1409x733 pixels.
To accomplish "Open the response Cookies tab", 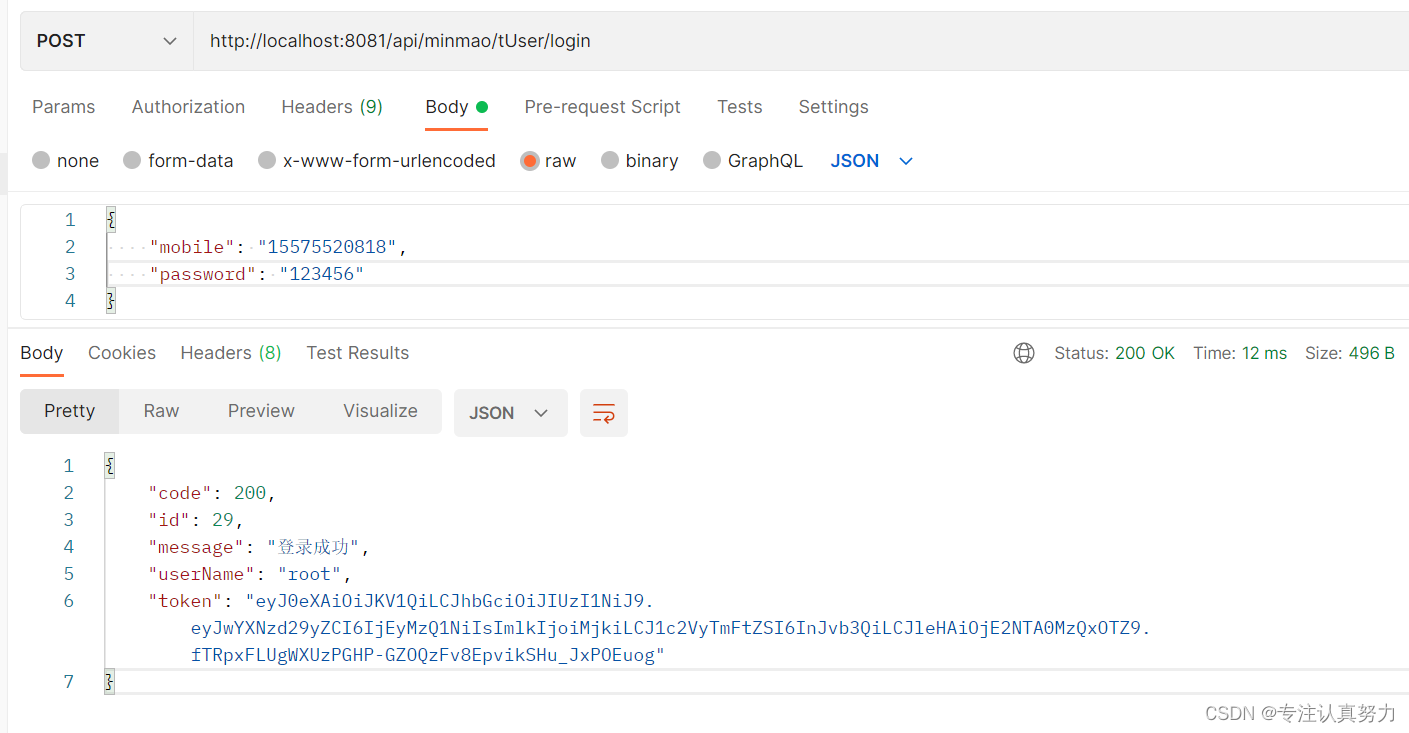I will [x=122, y=353].
